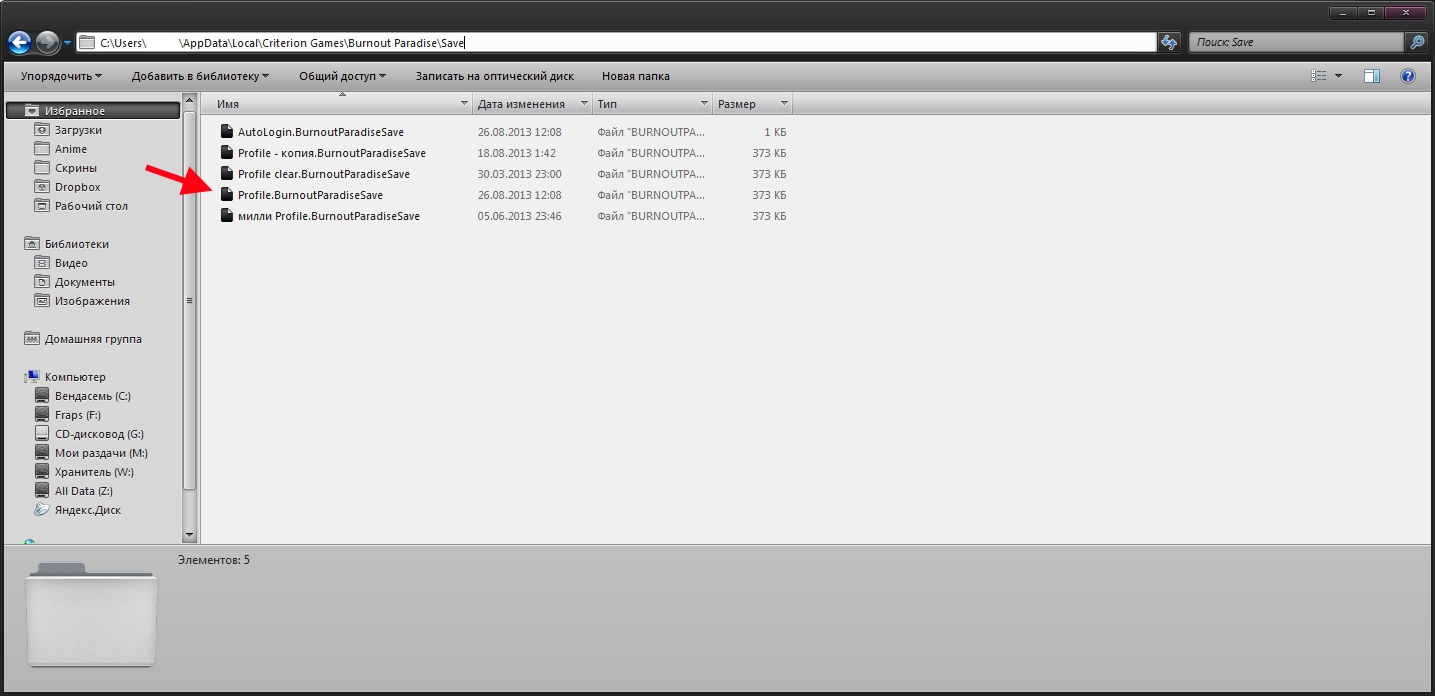Open the Изображения library
Viewport: 1435px width, 696px height.
pos(92,301)
